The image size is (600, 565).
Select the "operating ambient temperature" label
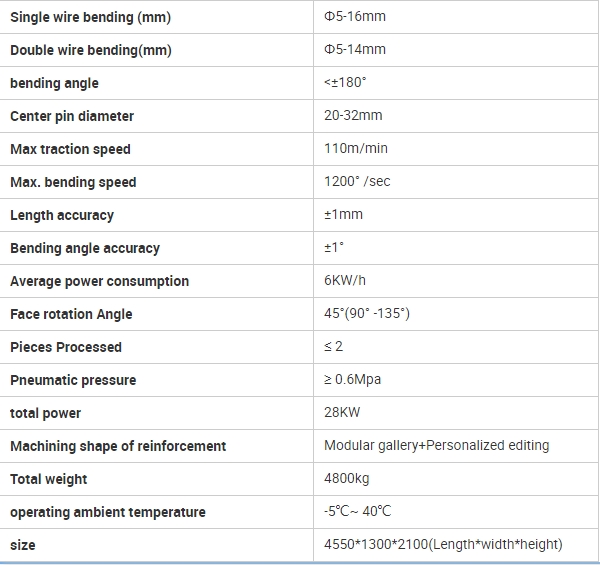[x=108, y=512]
